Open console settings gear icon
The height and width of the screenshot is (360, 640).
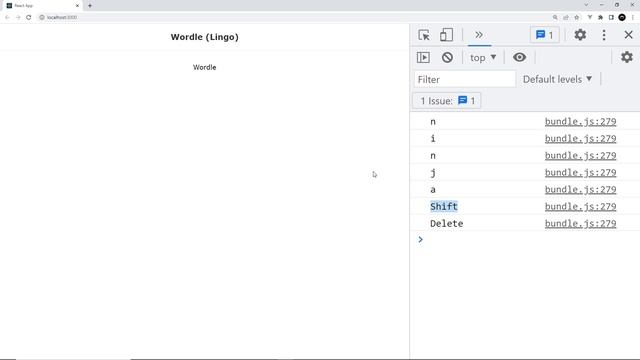(627, 57)
